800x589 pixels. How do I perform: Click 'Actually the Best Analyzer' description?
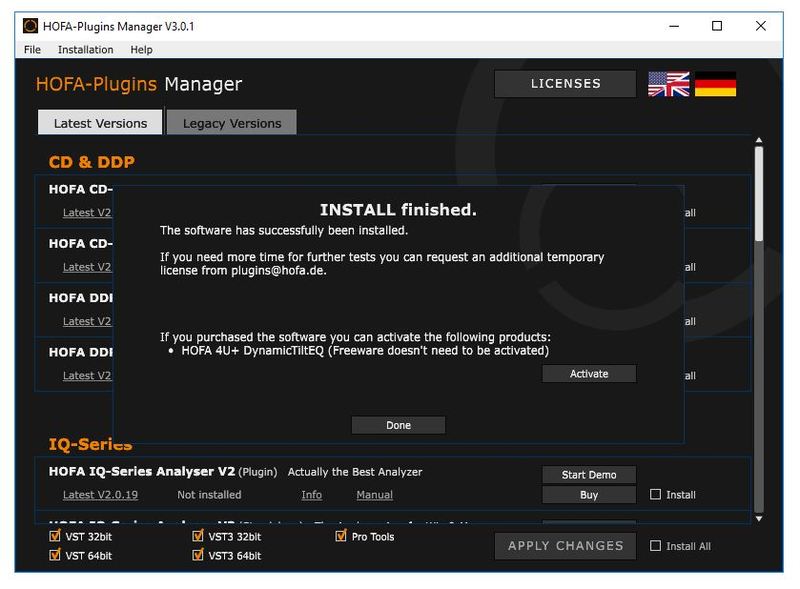pyautogui.click(x=355, y=472)
